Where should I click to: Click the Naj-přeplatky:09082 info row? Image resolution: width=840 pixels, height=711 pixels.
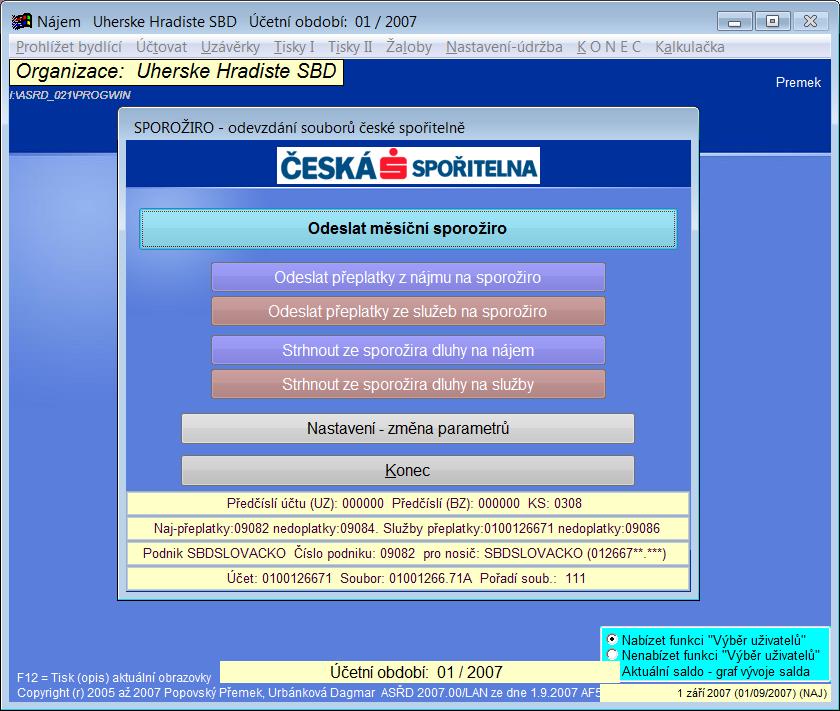click(x=408, y=529)
